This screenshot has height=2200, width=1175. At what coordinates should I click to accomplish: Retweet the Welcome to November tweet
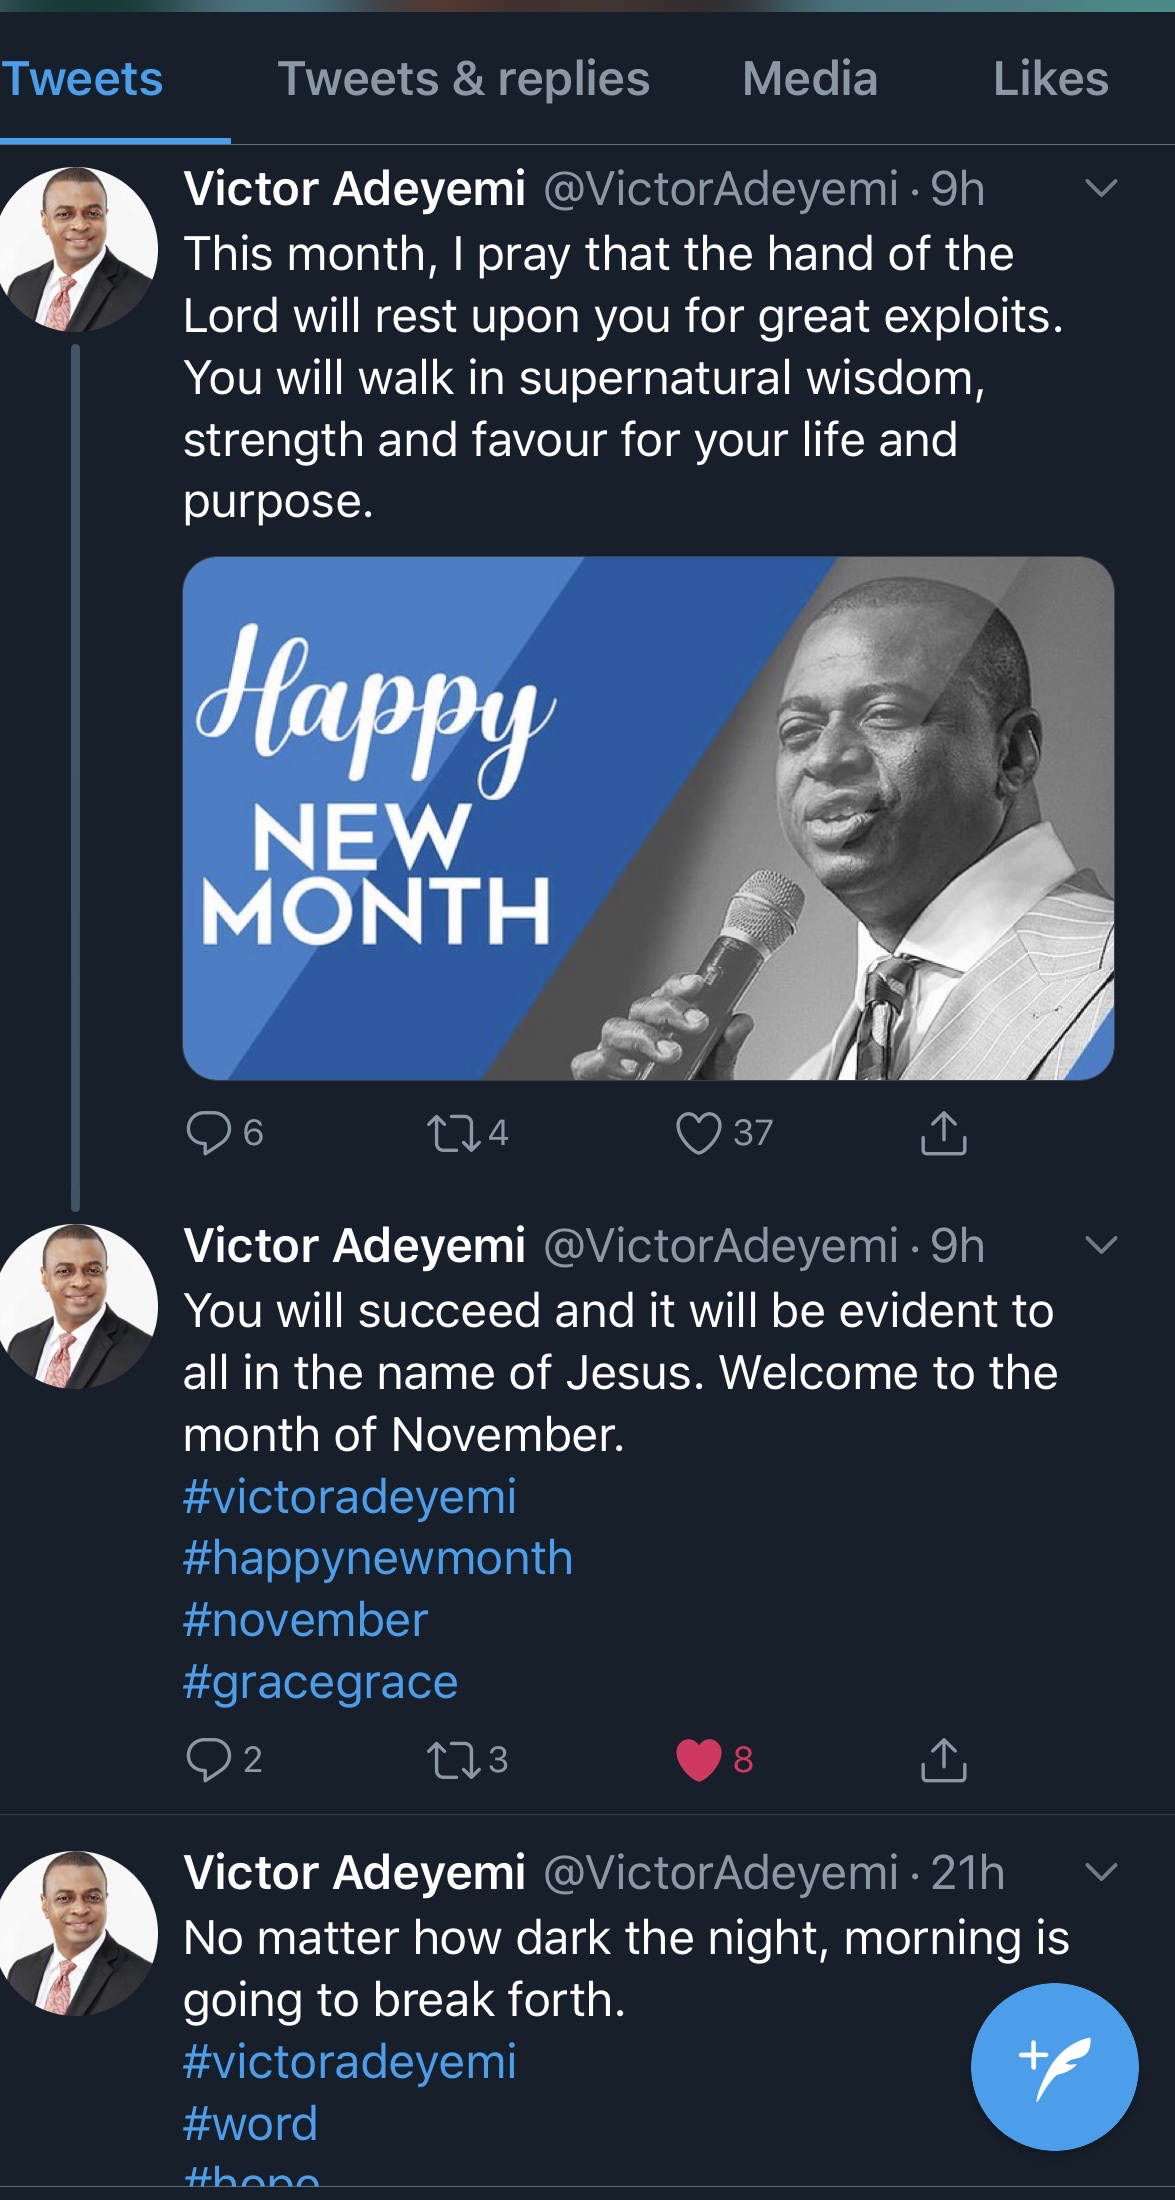coord(453,1759)
